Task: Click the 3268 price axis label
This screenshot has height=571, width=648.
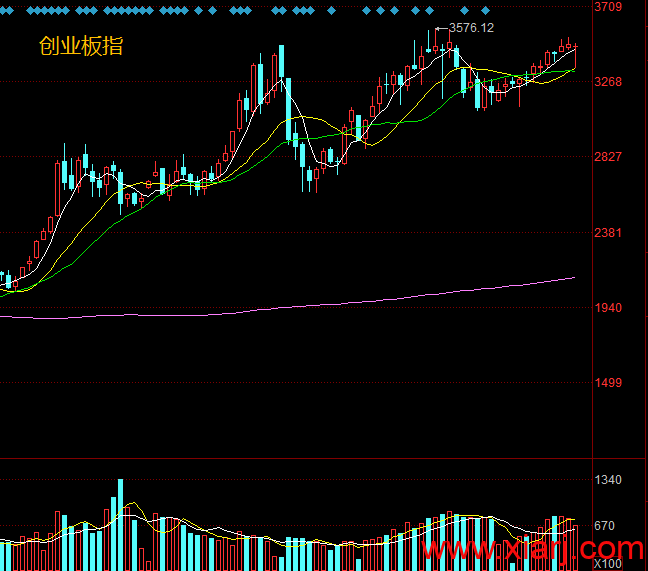Action: tap(608, 81)
